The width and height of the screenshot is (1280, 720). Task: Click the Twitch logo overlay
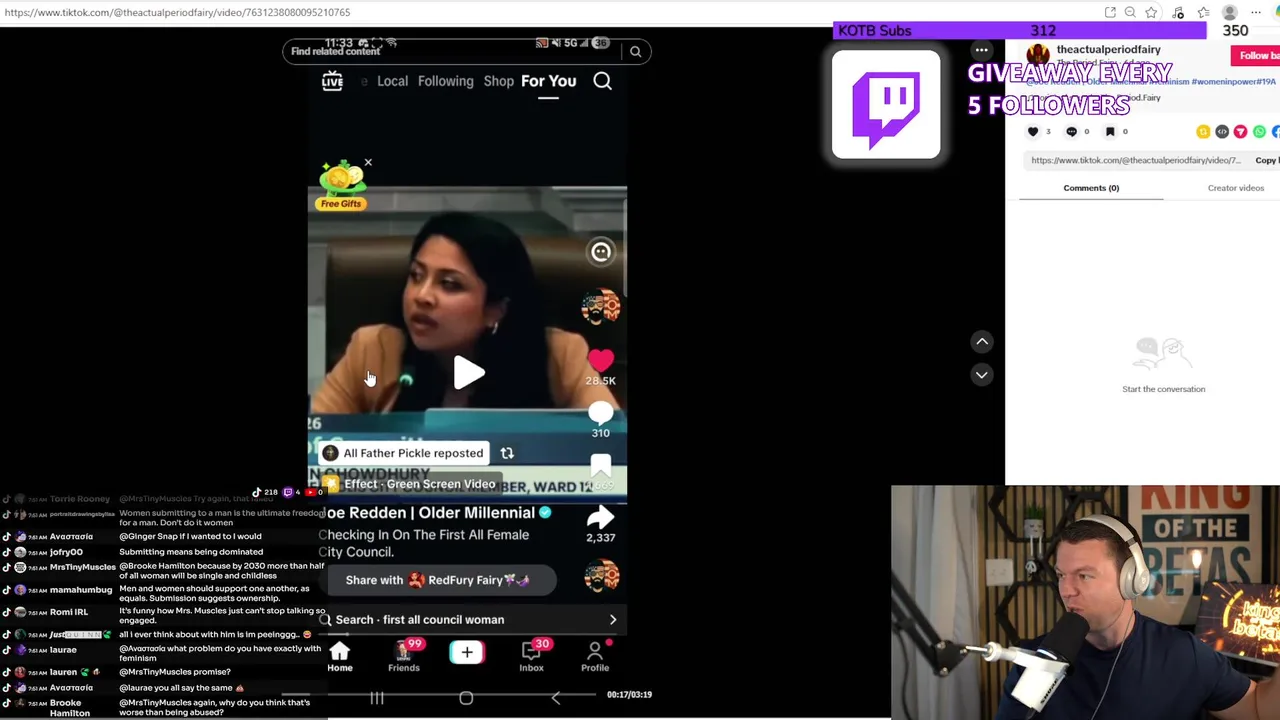coord(886,105)
